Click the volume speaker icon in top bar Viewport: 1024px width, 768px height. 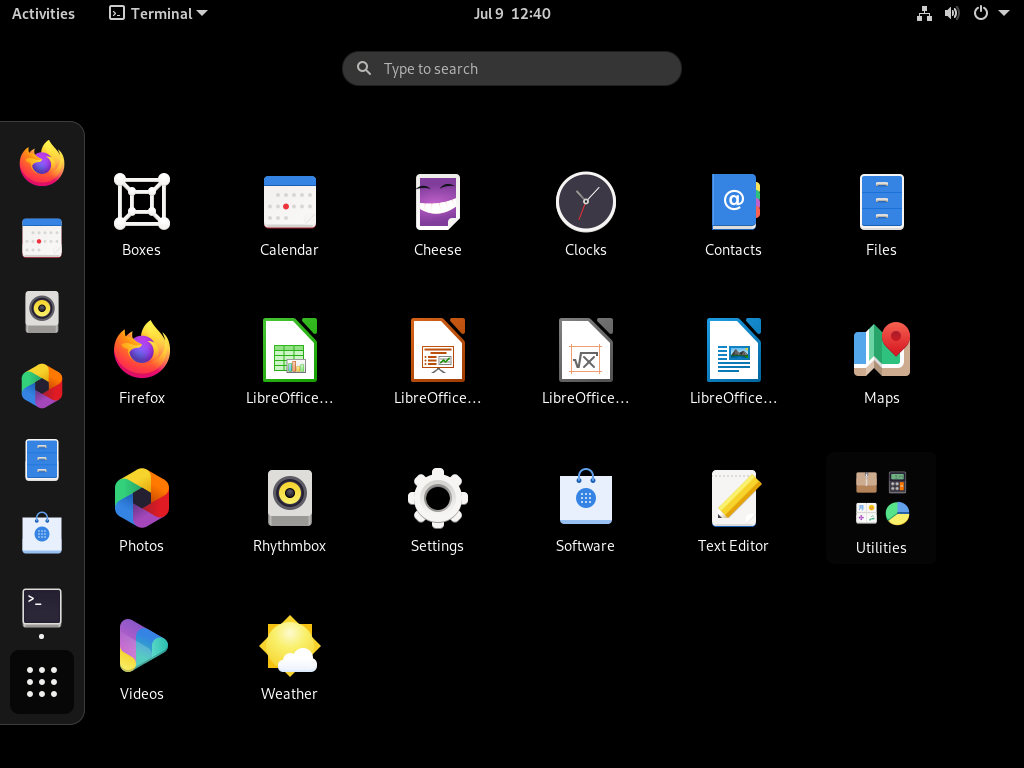pyautogui.click(x=952, y=13)
